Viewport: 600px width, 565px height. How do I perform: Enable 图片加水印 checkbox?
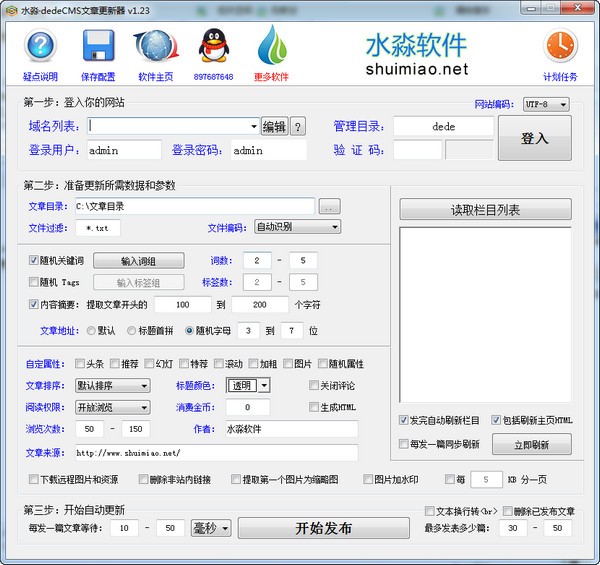(x=368, y=479)
